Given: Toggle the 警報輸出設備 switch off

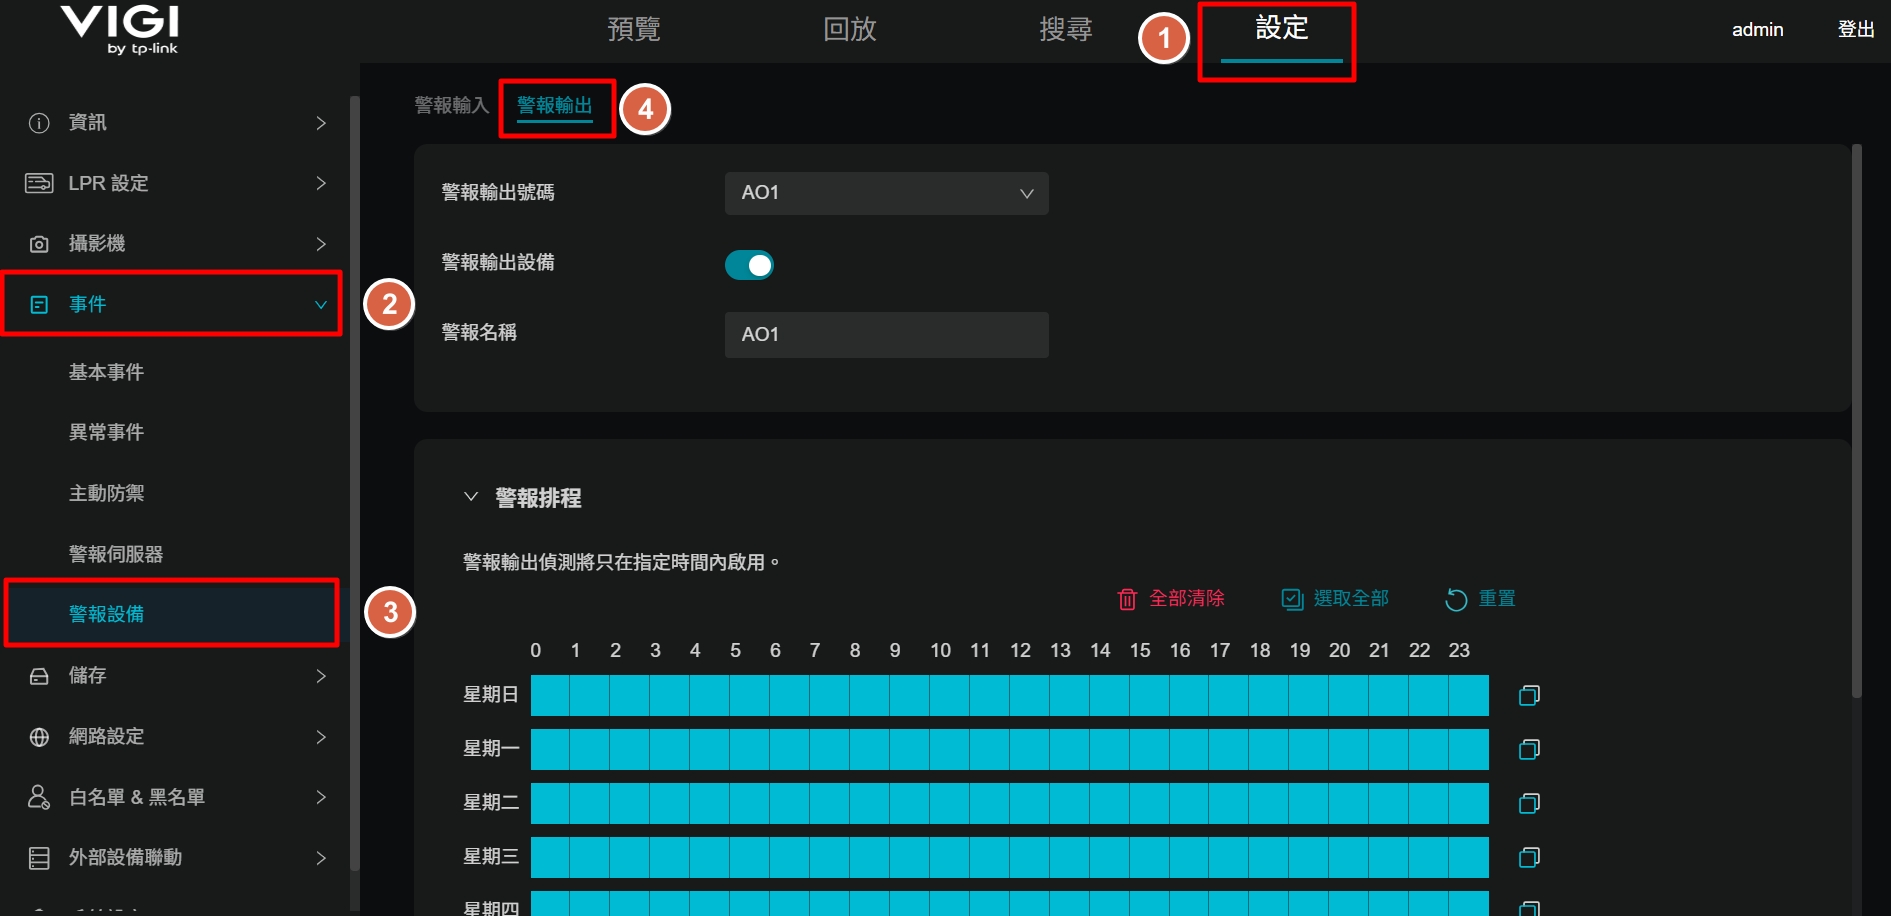Looking at the screenshot, I should click(x=749, y=265).
